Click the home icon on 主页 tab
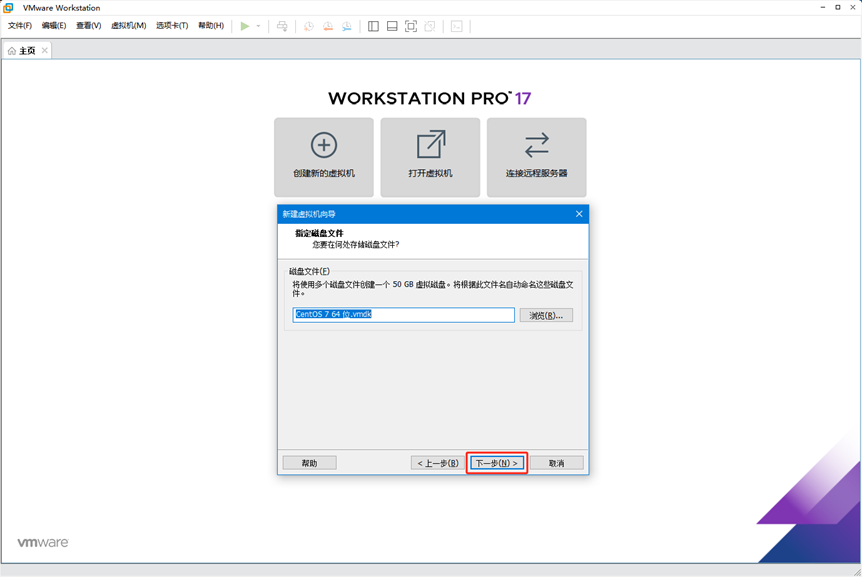Viewport: 862px width, 577px height. tap(12, 51)
